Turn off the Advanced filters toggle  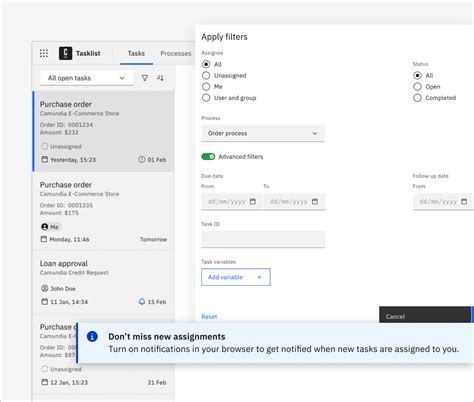tap(208, 157)
